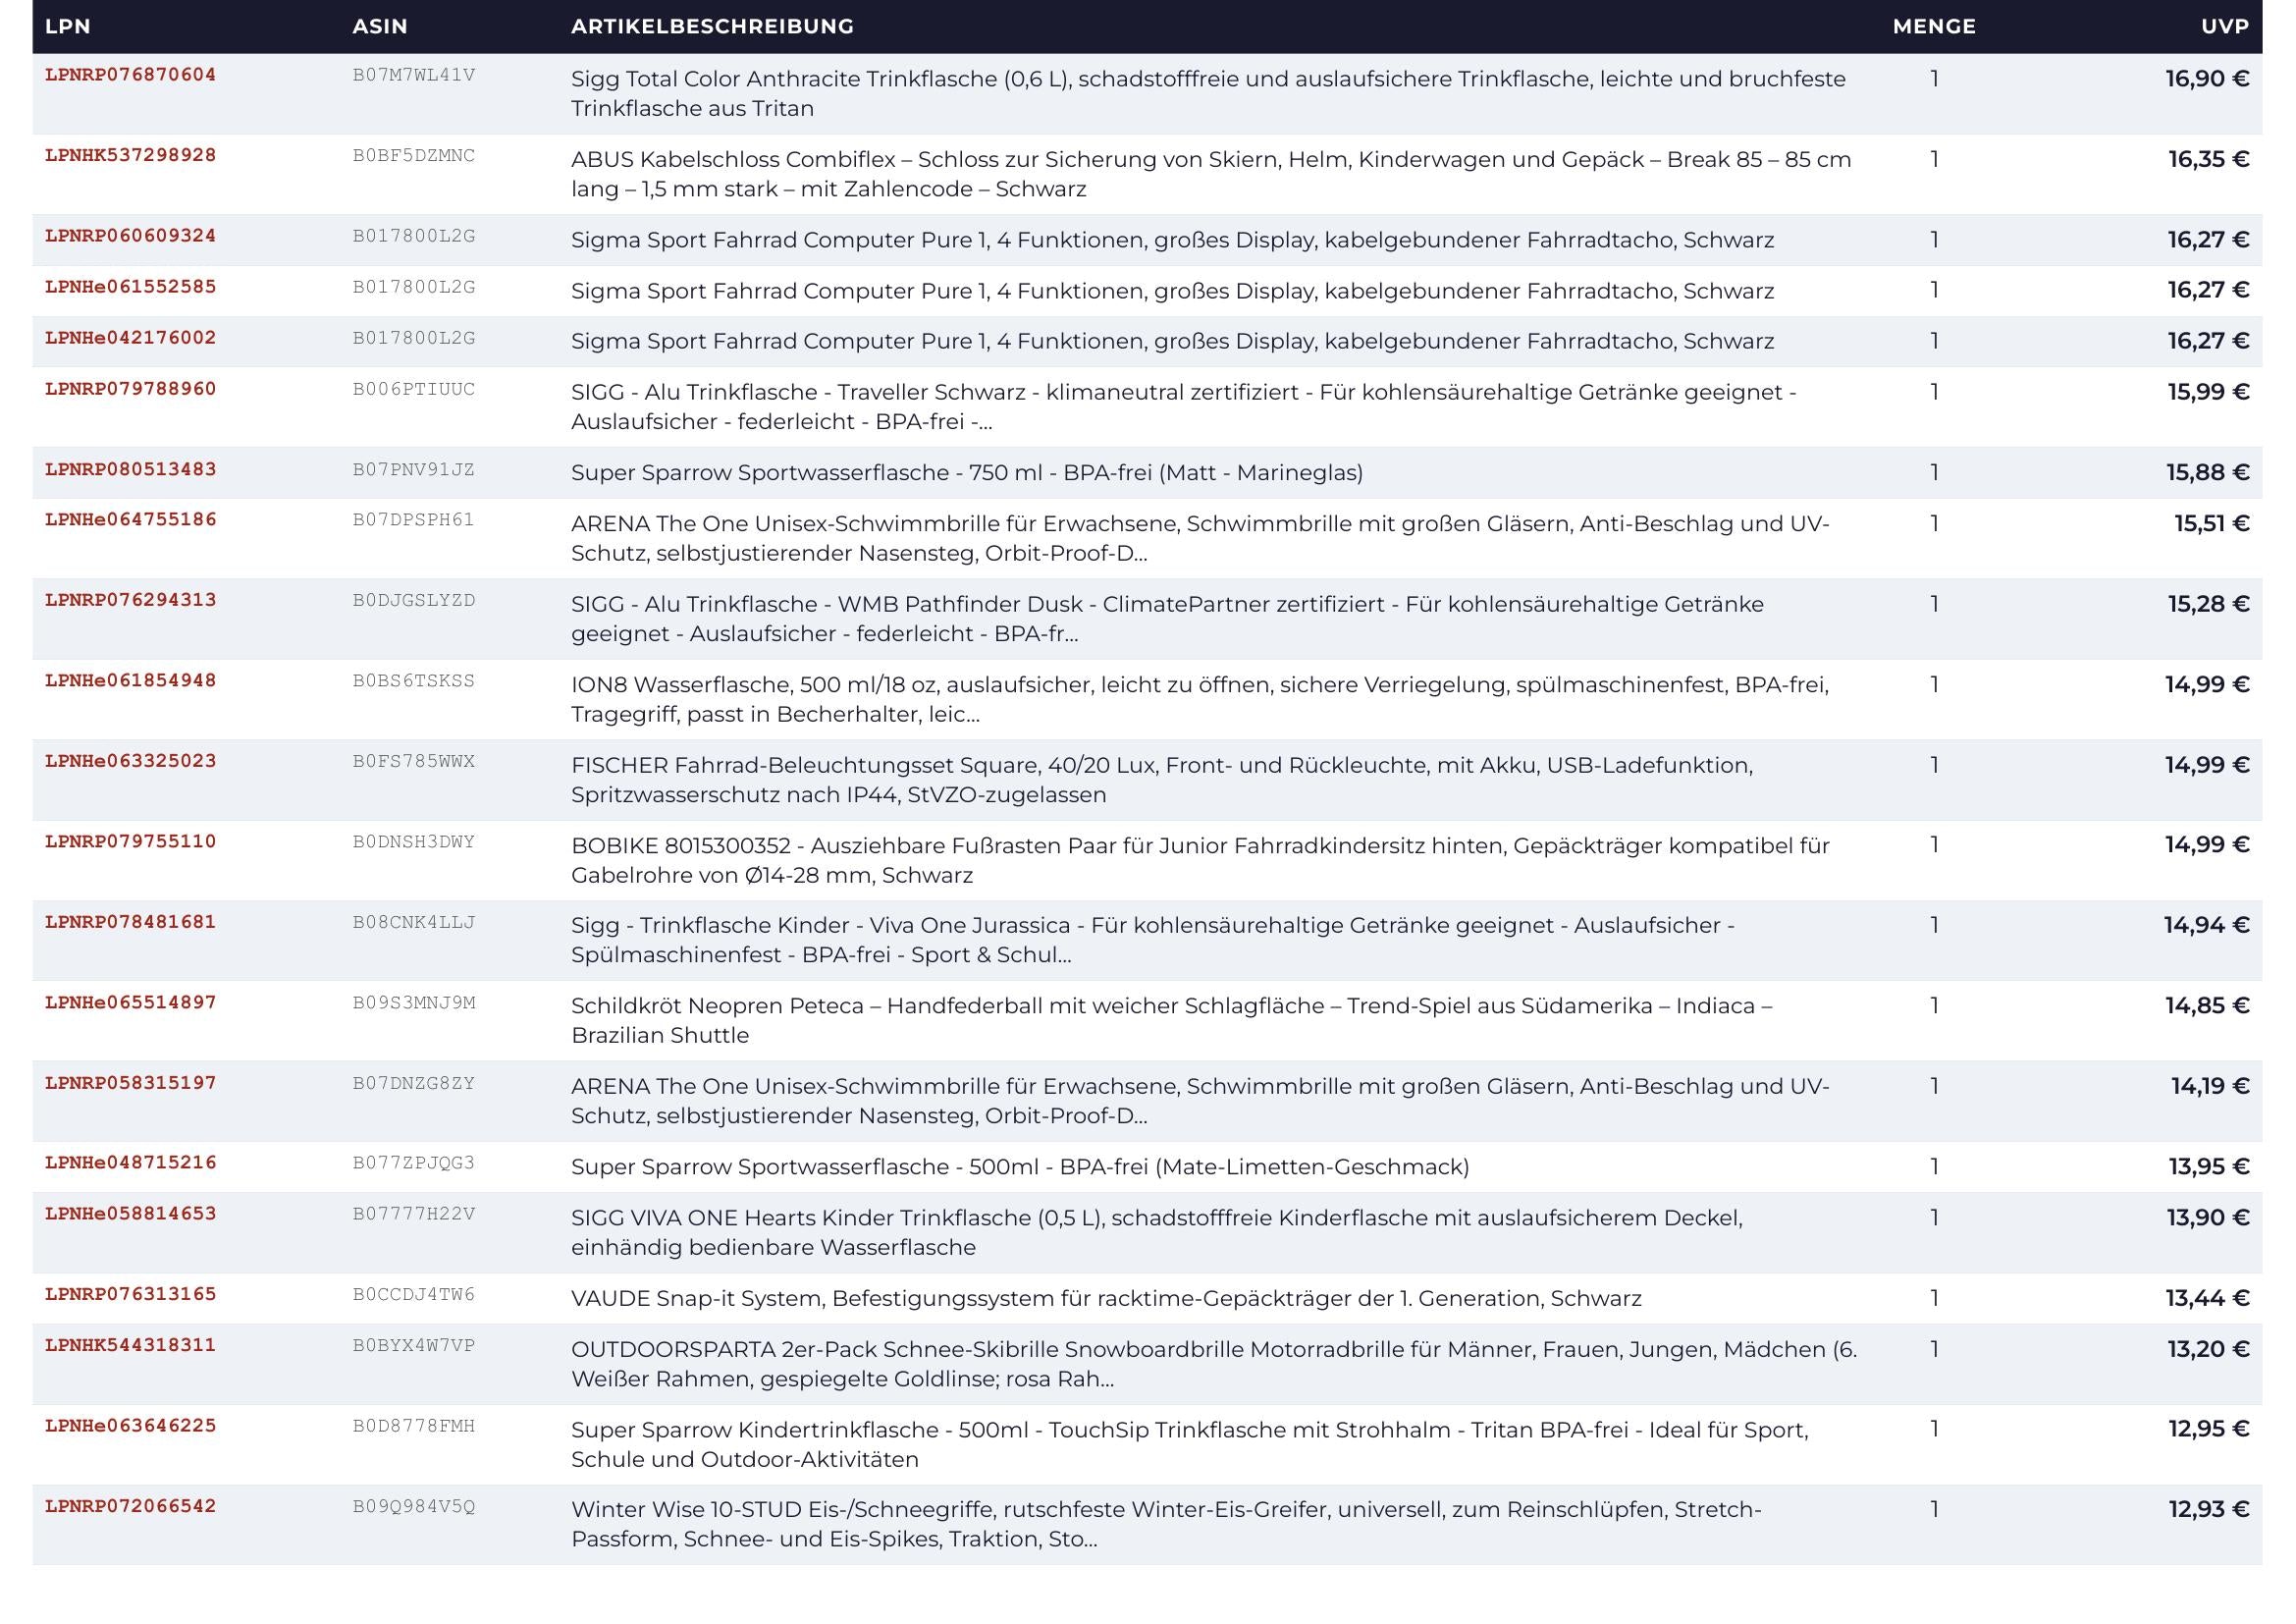Screen dimensions: 2296x1624
Task: Select LPN LPNRP079755110
Action: (x=130, y=841)
